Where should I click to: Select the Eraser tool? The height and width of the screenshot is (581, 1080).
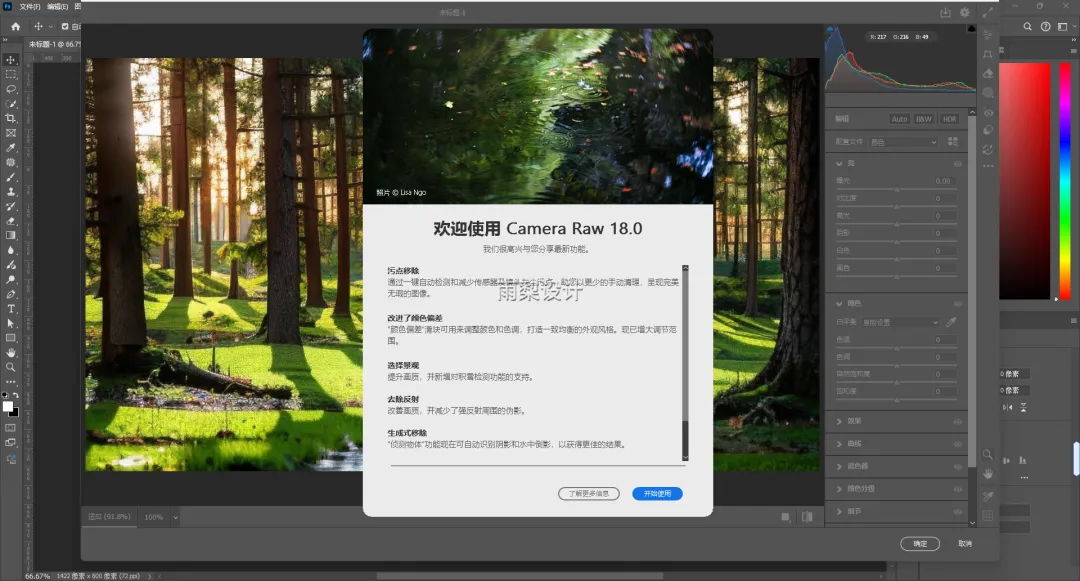click(x=10, y=221)
